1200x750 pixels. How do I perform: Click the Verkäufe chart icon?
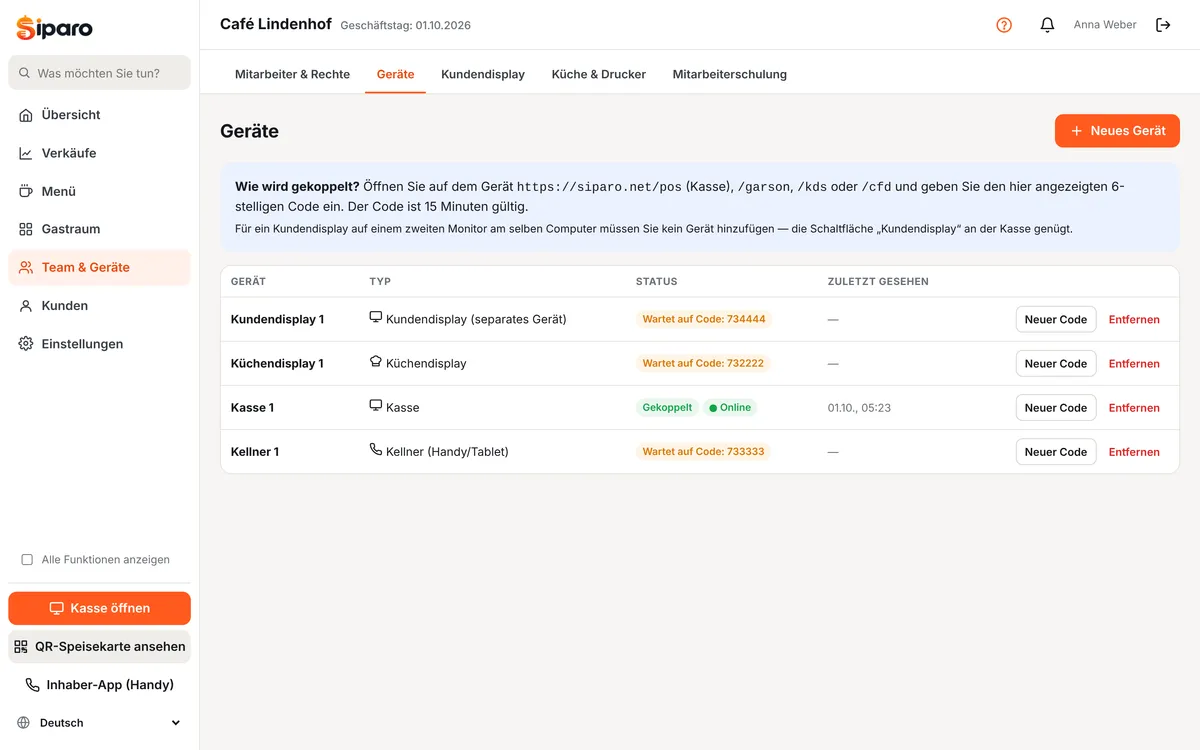point(26,153)
